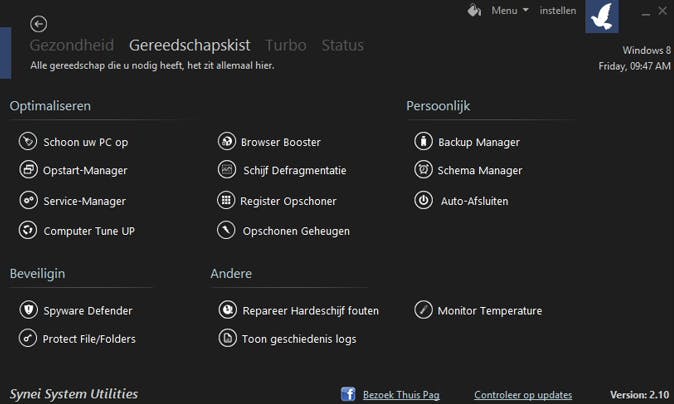Click the back arrow button
674x404 pixels.
pyautogui.click(x=39, y=24)
